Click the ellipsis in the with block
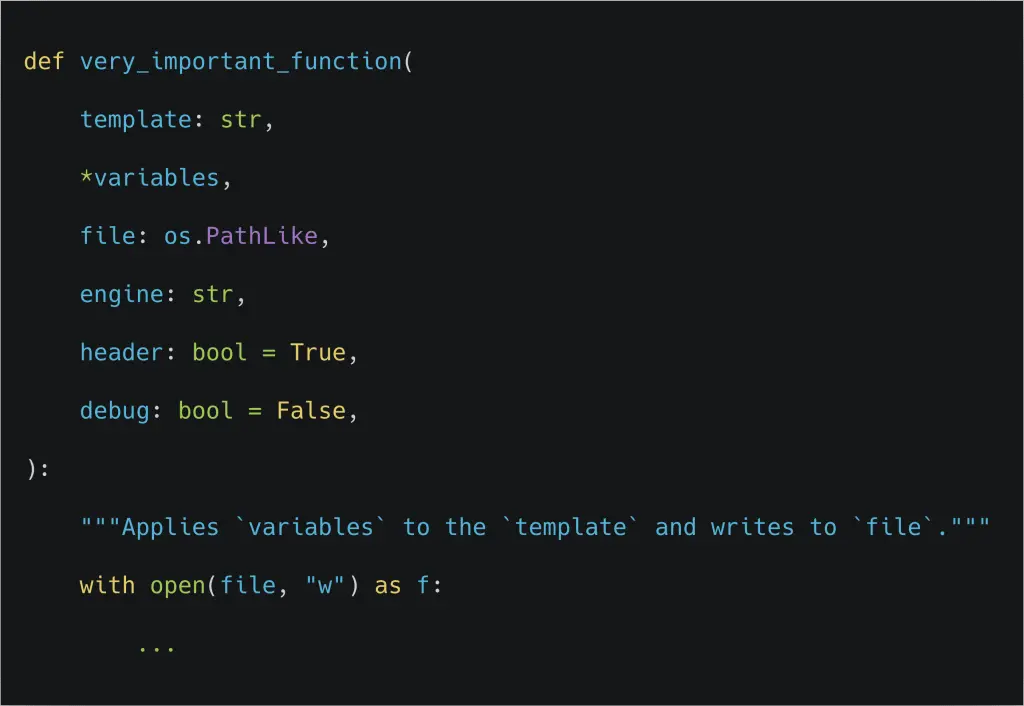 156,645
